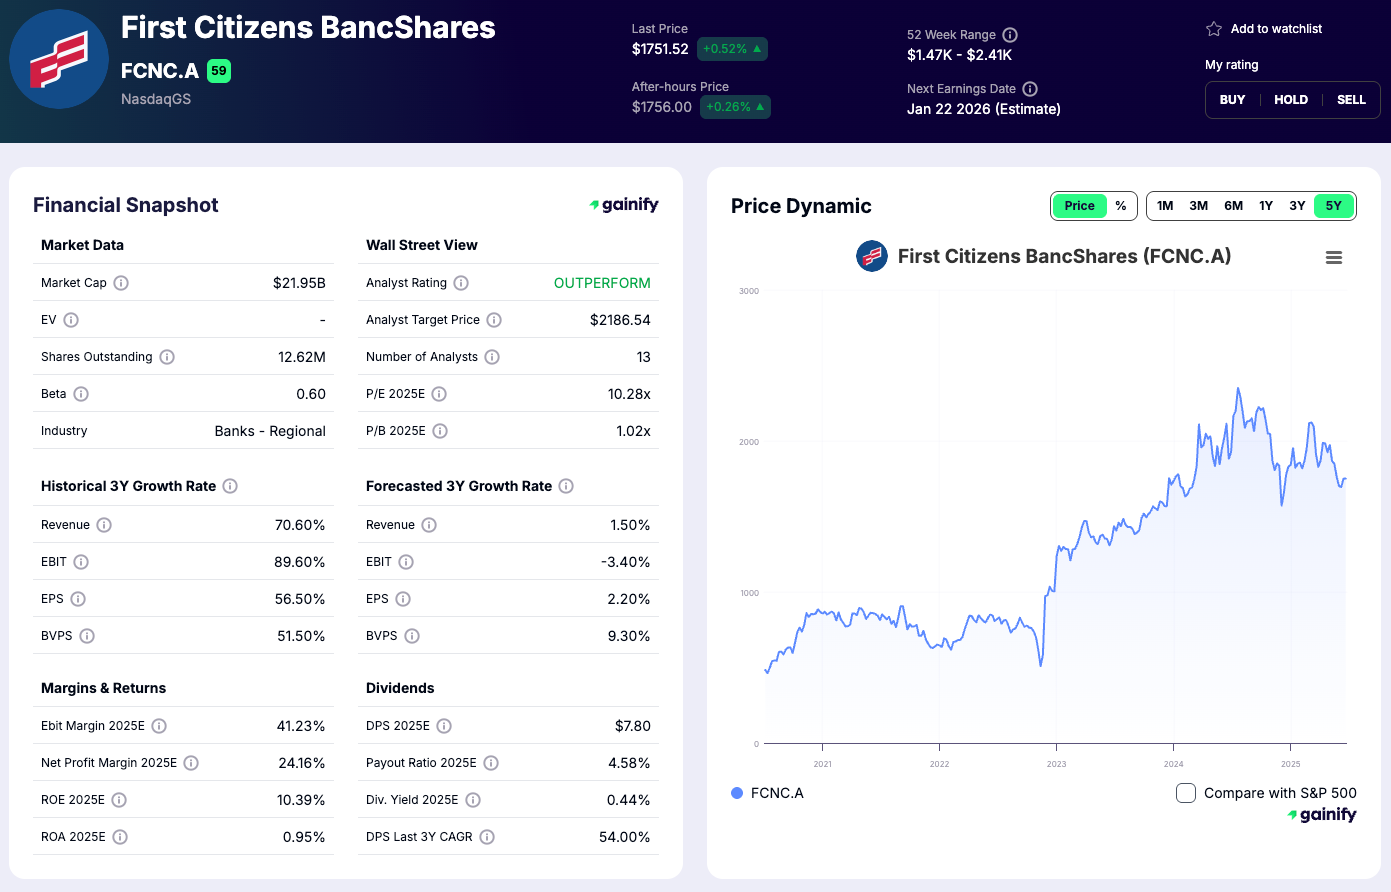
Task: Click the DPS Last 3Y CAGR info icon
Action: tap(486, 837)
